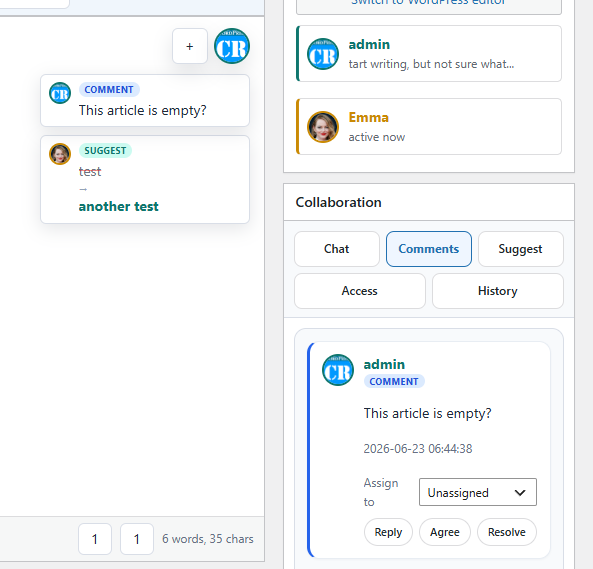Image resolution: width=593 pixels, height=569 pixels.
Task: Open the 'Assign to' Unassigned dropdown
Action: (x=478, y=492)
